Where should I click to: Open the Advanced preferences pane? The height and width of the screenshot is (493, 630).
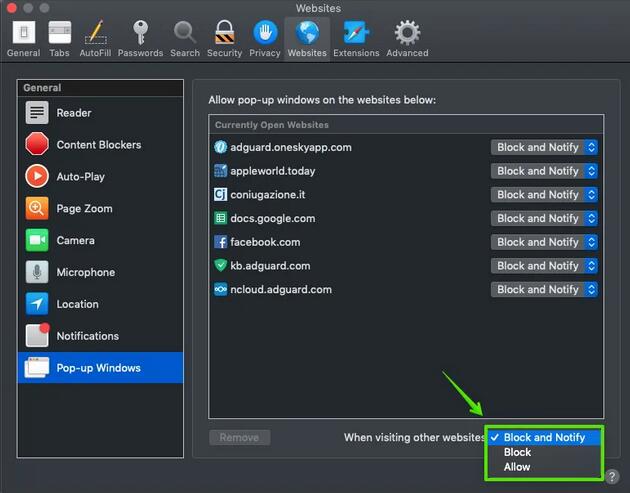click(407, 38)
